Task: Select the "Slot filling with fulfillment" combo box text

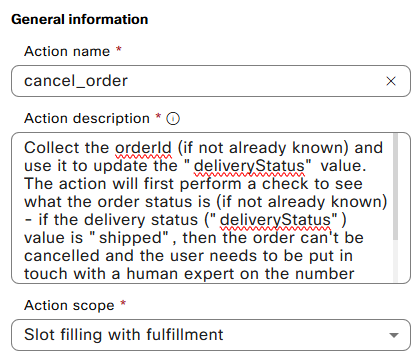Action: click(124, 334)
